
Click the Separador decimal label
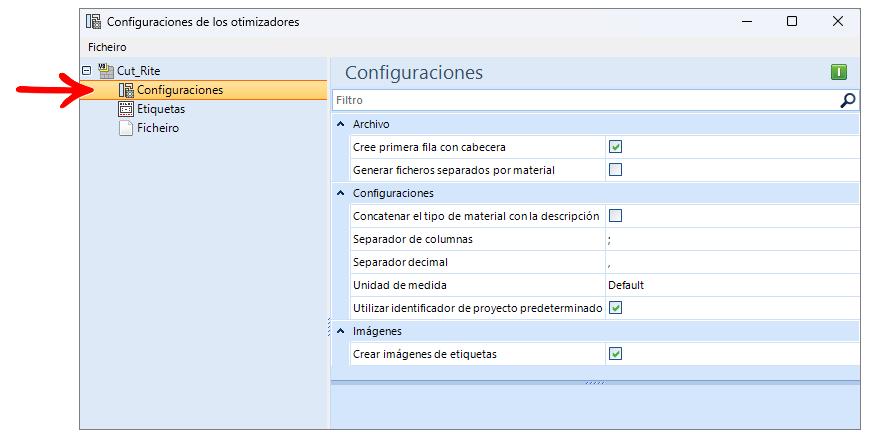coord(400,262)
